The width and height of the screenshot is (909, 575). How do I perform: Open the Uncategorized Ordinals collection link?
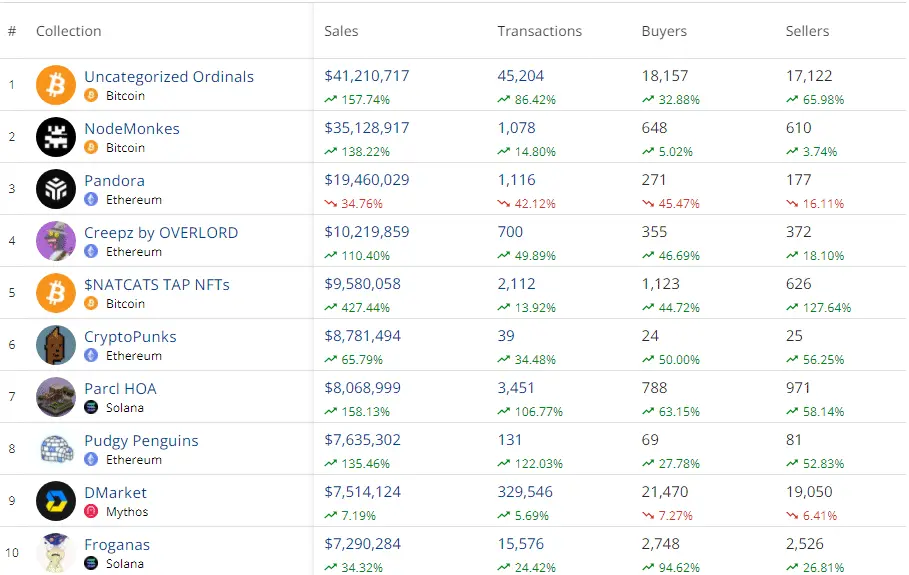[169, 77]
